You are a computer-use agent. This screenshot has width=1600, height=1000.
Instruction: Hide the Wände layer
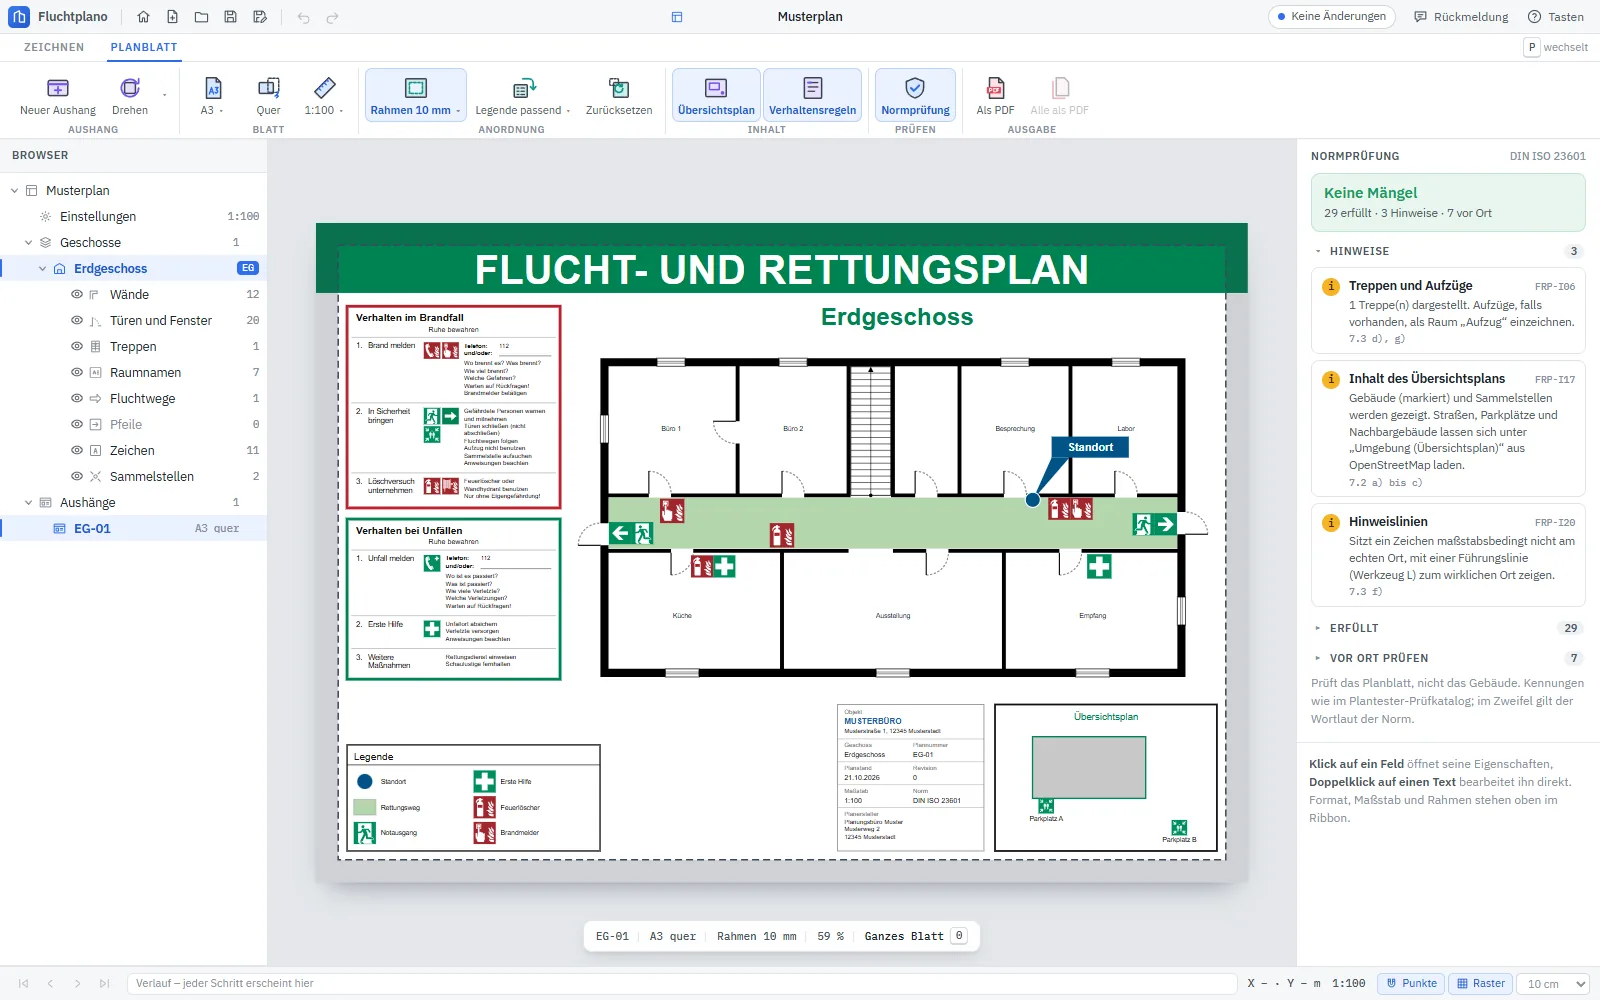pyautogui.click(x=77, y=295)
